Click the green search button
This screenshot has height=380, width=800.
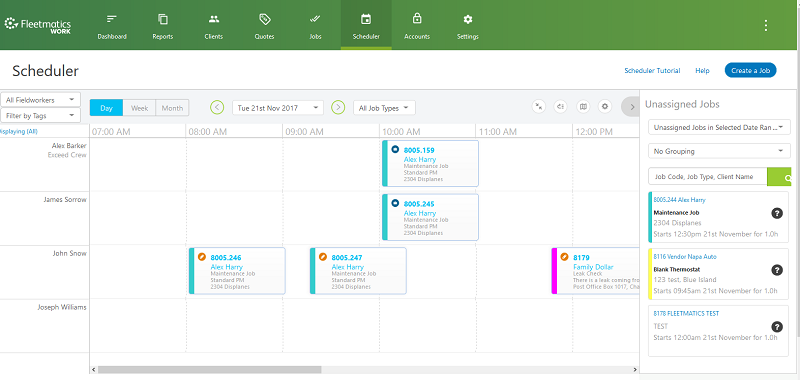(x=780, y=176)
